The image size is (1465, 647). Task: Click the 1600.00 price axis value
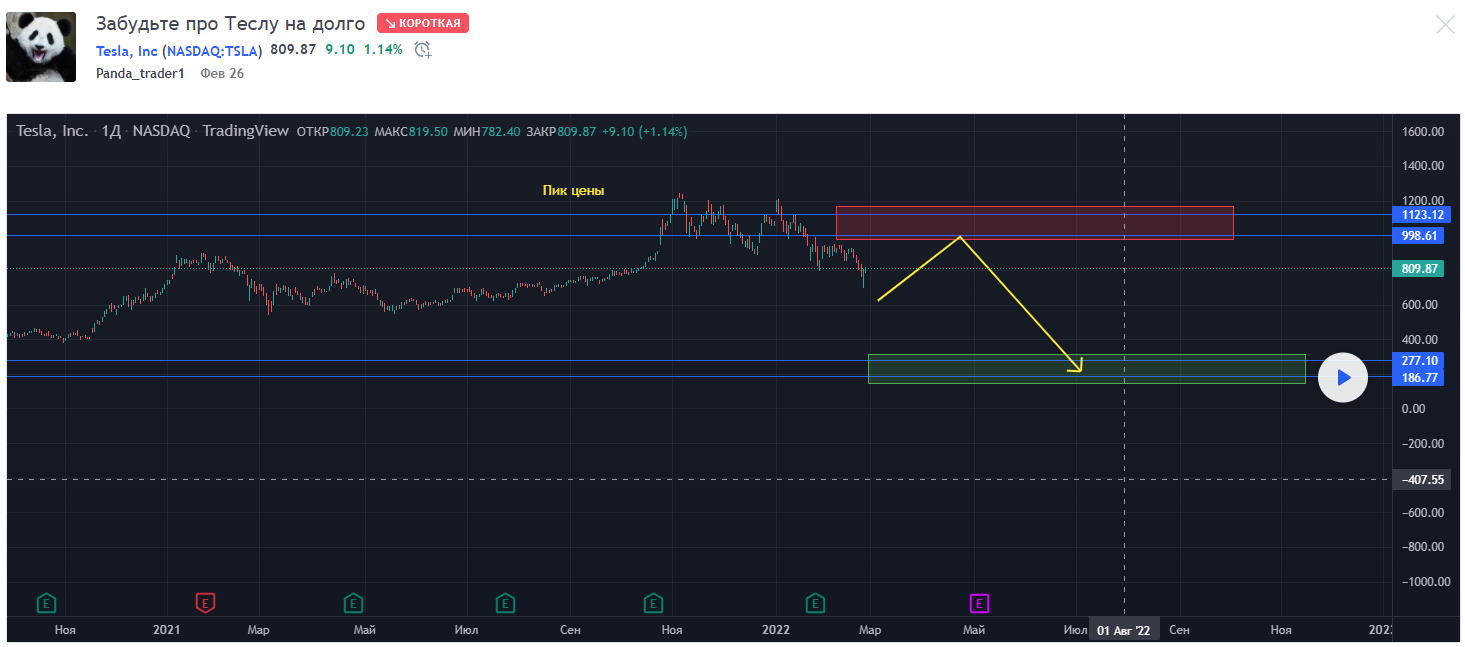click(1422, 132)
